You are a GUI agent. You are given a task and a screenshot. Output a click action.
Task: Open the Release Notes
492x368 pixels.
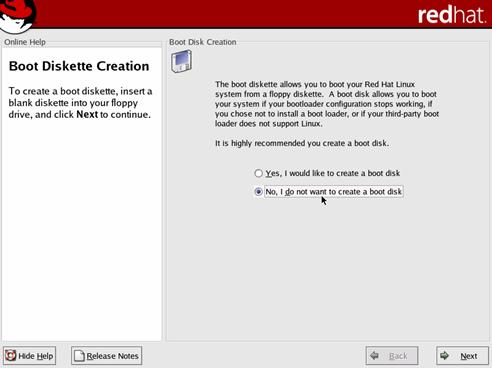(x=106, y=356)
